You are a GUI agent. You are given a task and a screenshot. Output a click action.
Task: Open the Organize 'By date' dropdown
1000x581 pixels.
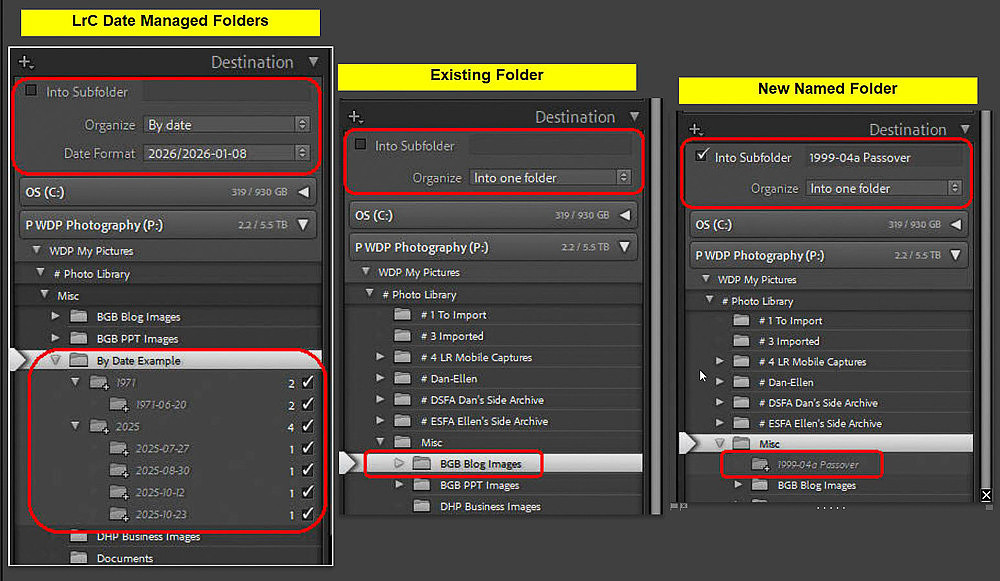click(226, 124)
